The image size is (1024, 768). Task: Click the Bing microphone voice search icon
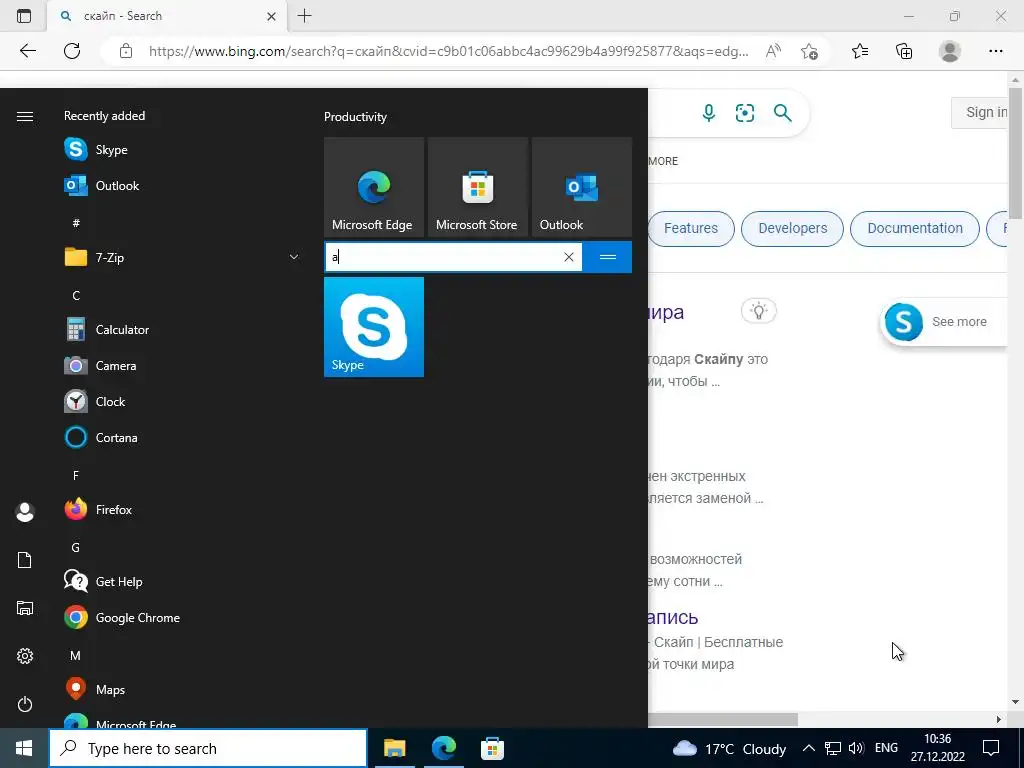pos(709,113)
